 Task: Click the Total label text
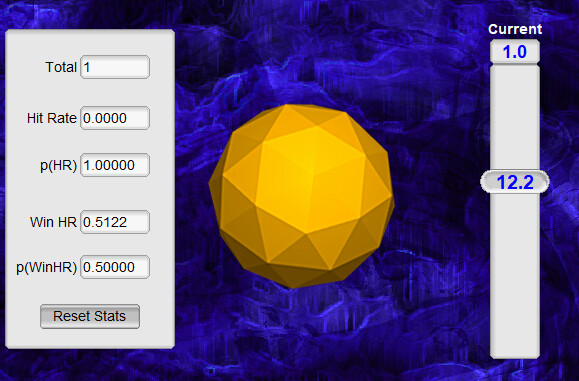(61, 67)
